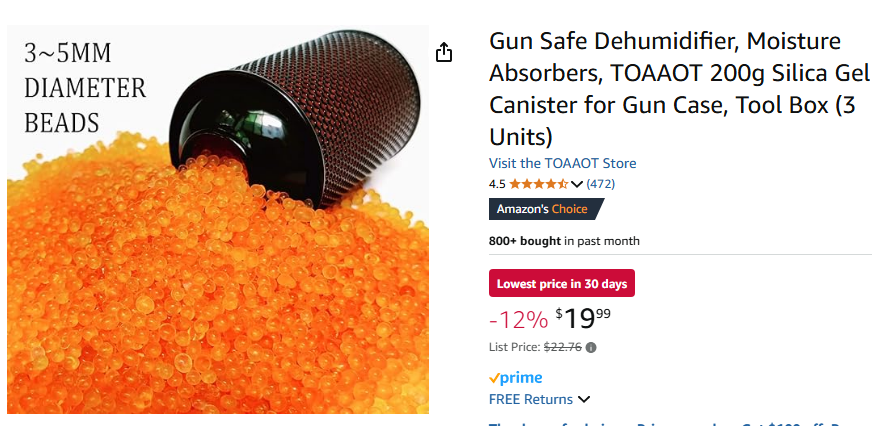Click the info icon next to List Price
The height and width of the screenshot is (426, 872).
click(591, 348)
